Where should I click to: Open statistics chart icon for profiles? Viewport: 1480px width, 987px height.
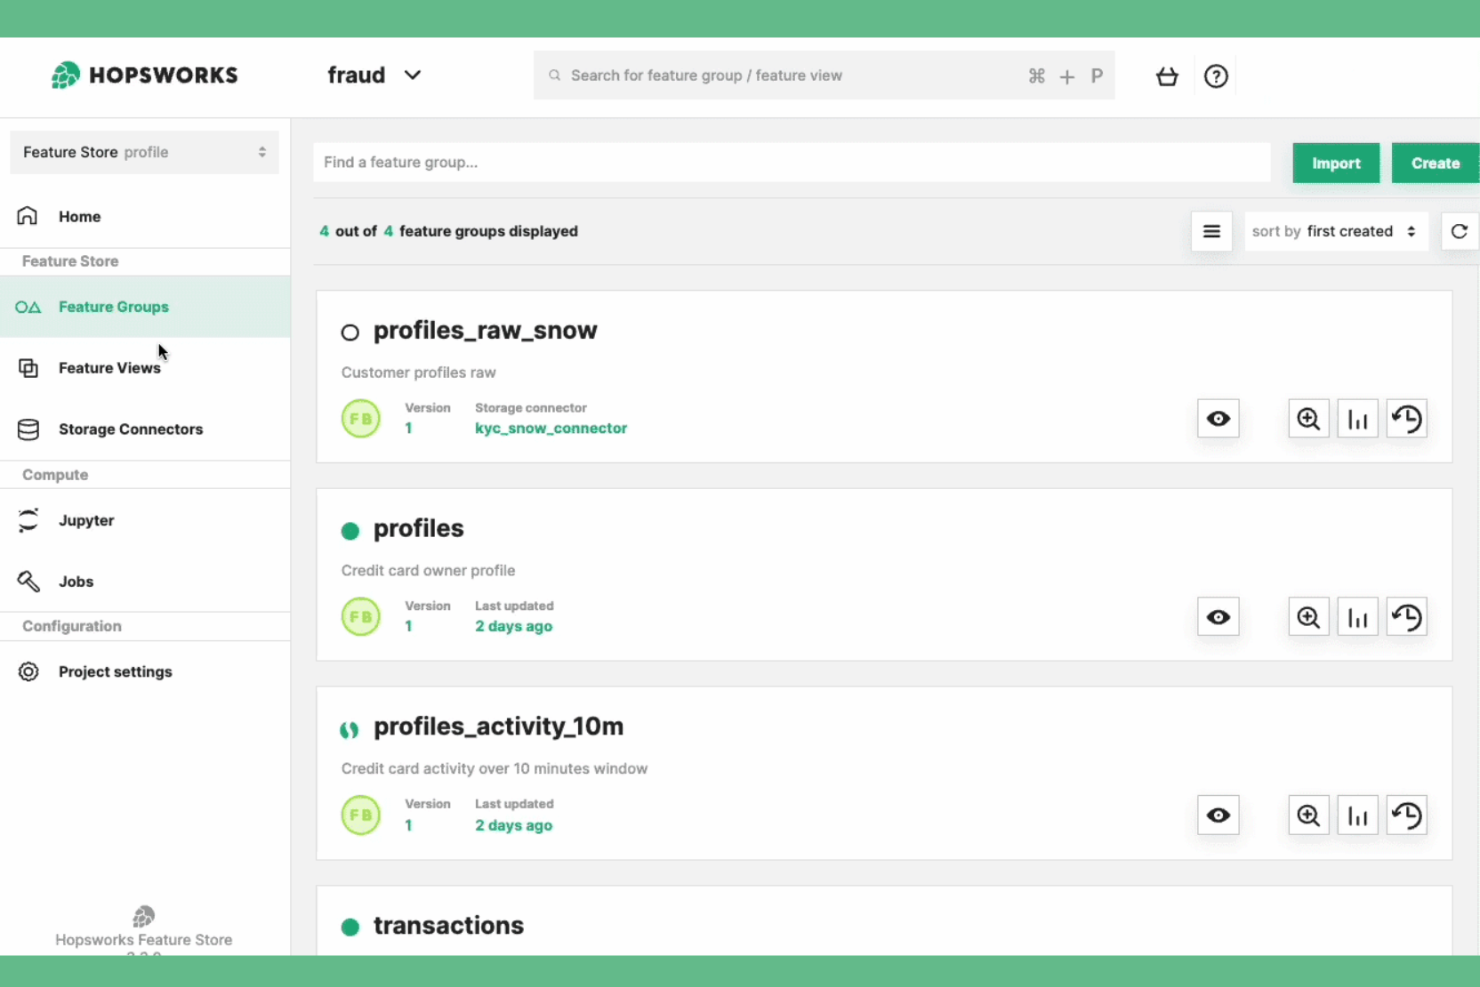pyautogui.click(x=1357, y=617)
